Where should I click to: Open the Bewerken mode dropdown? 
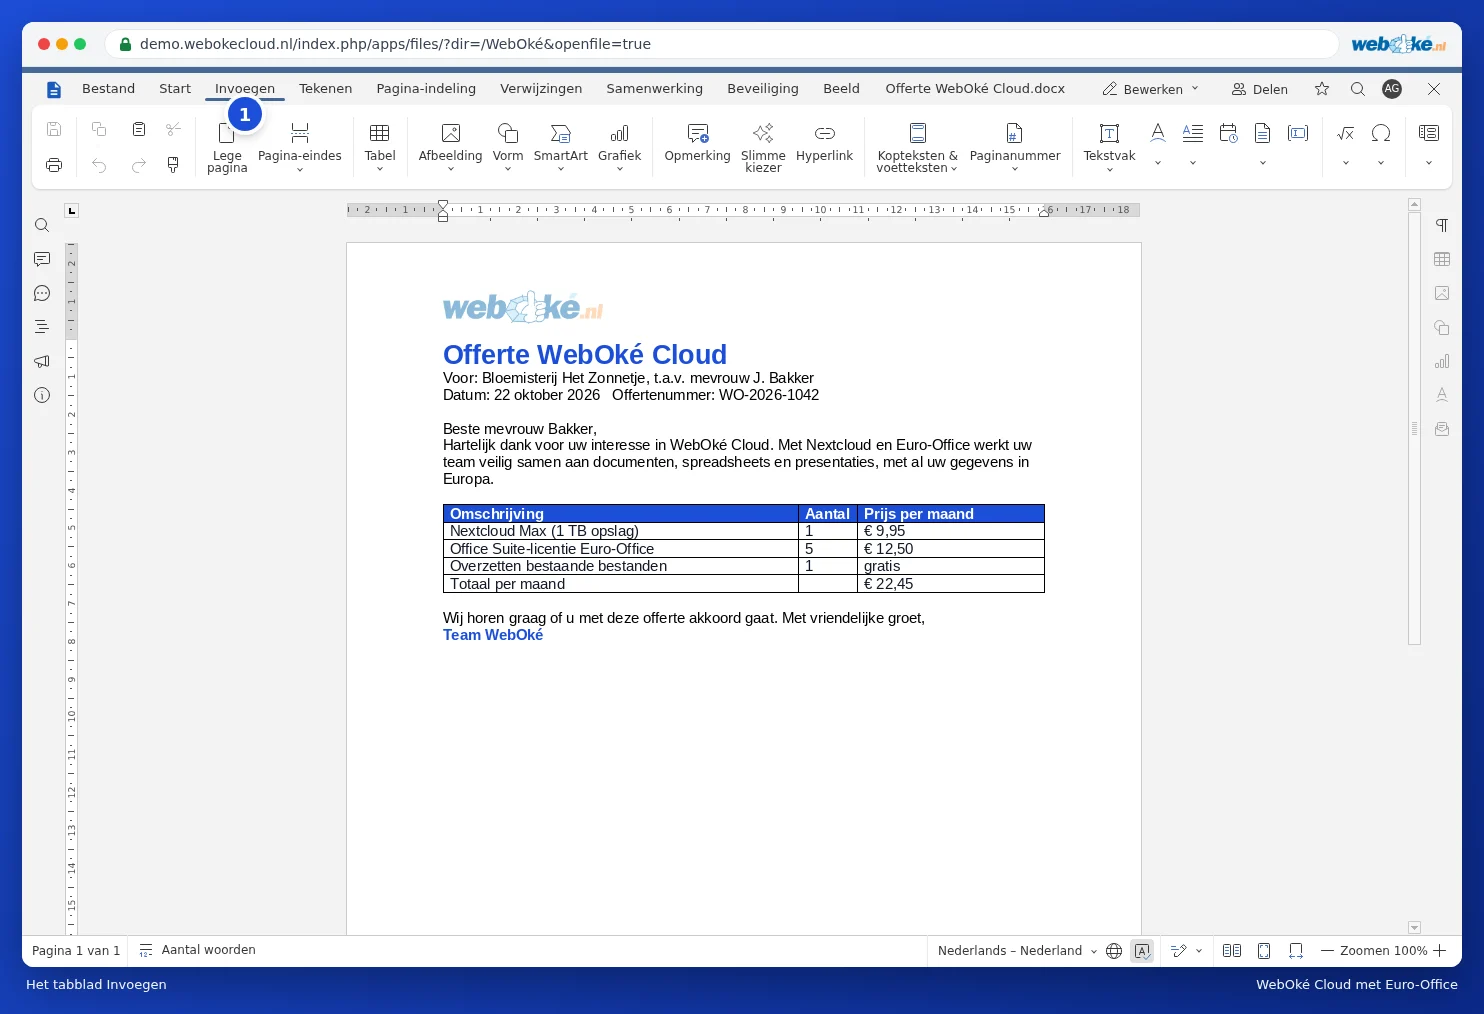coord(1150,89)
